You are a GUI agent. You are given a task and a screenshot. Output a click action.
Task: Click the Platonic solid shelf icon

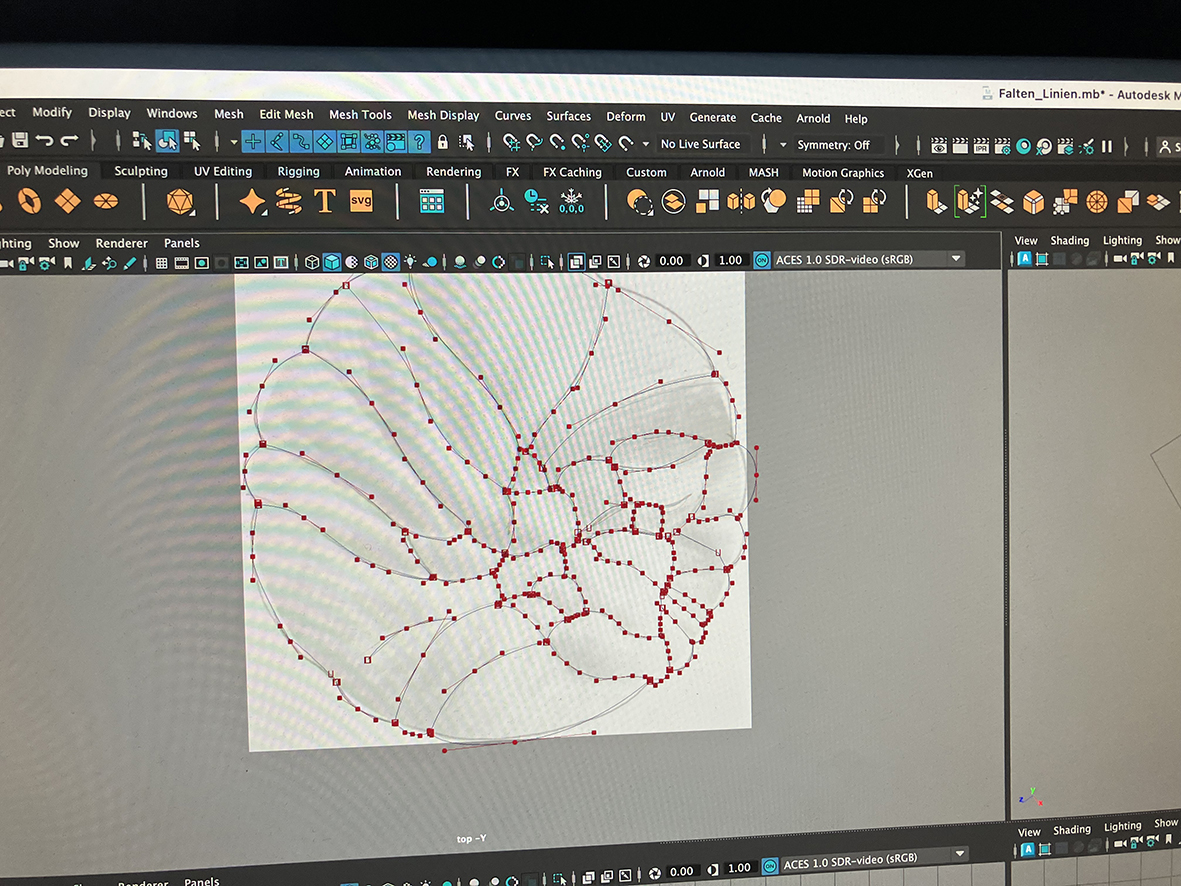tap(180, 201)
